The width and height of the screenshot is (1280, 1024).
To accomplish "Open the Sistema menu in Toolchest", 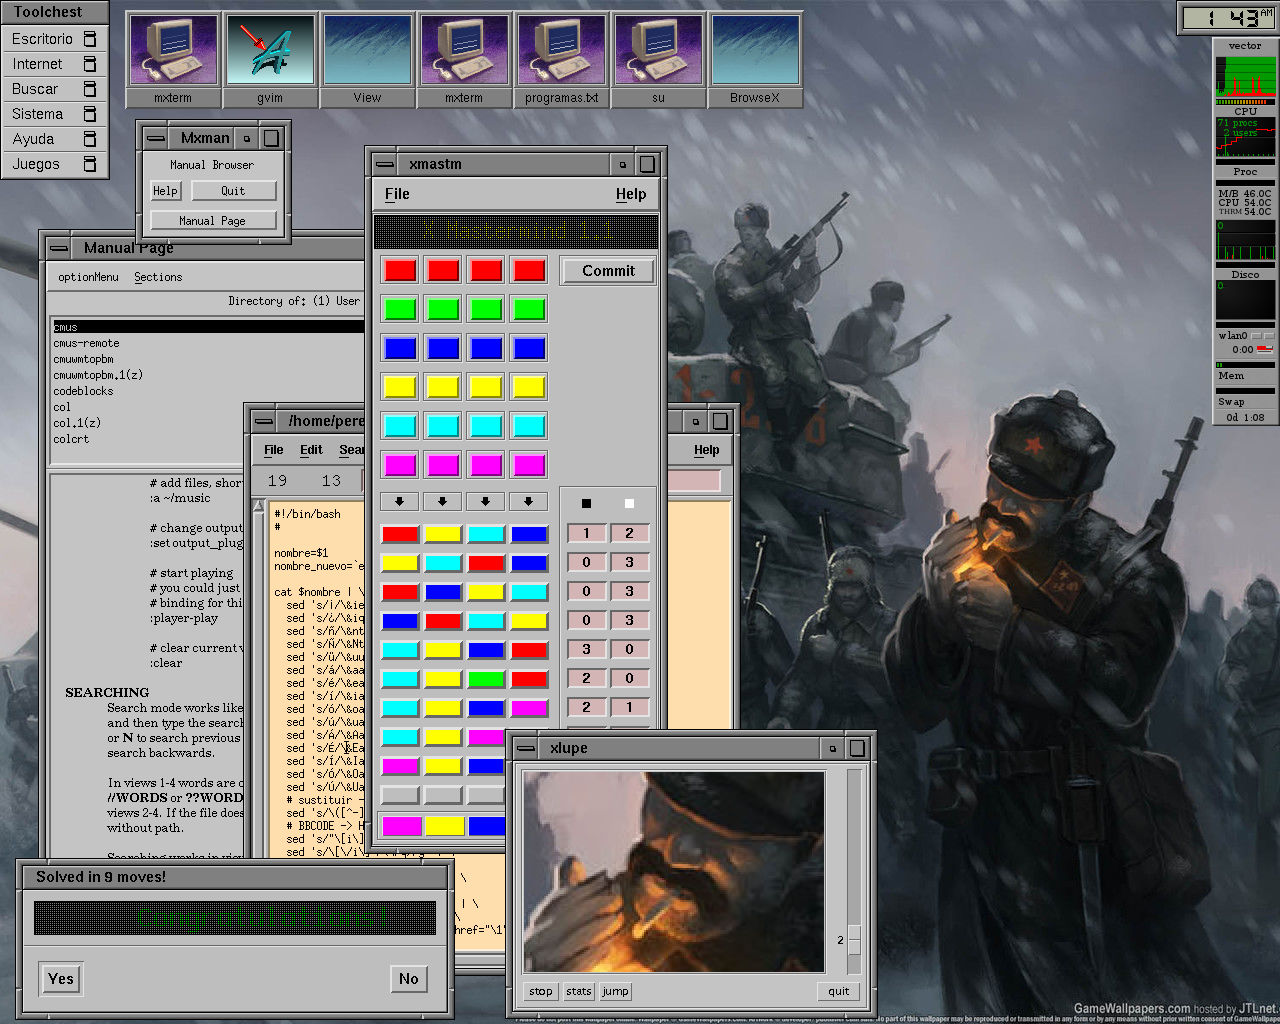I will click(x=55, y=114).
